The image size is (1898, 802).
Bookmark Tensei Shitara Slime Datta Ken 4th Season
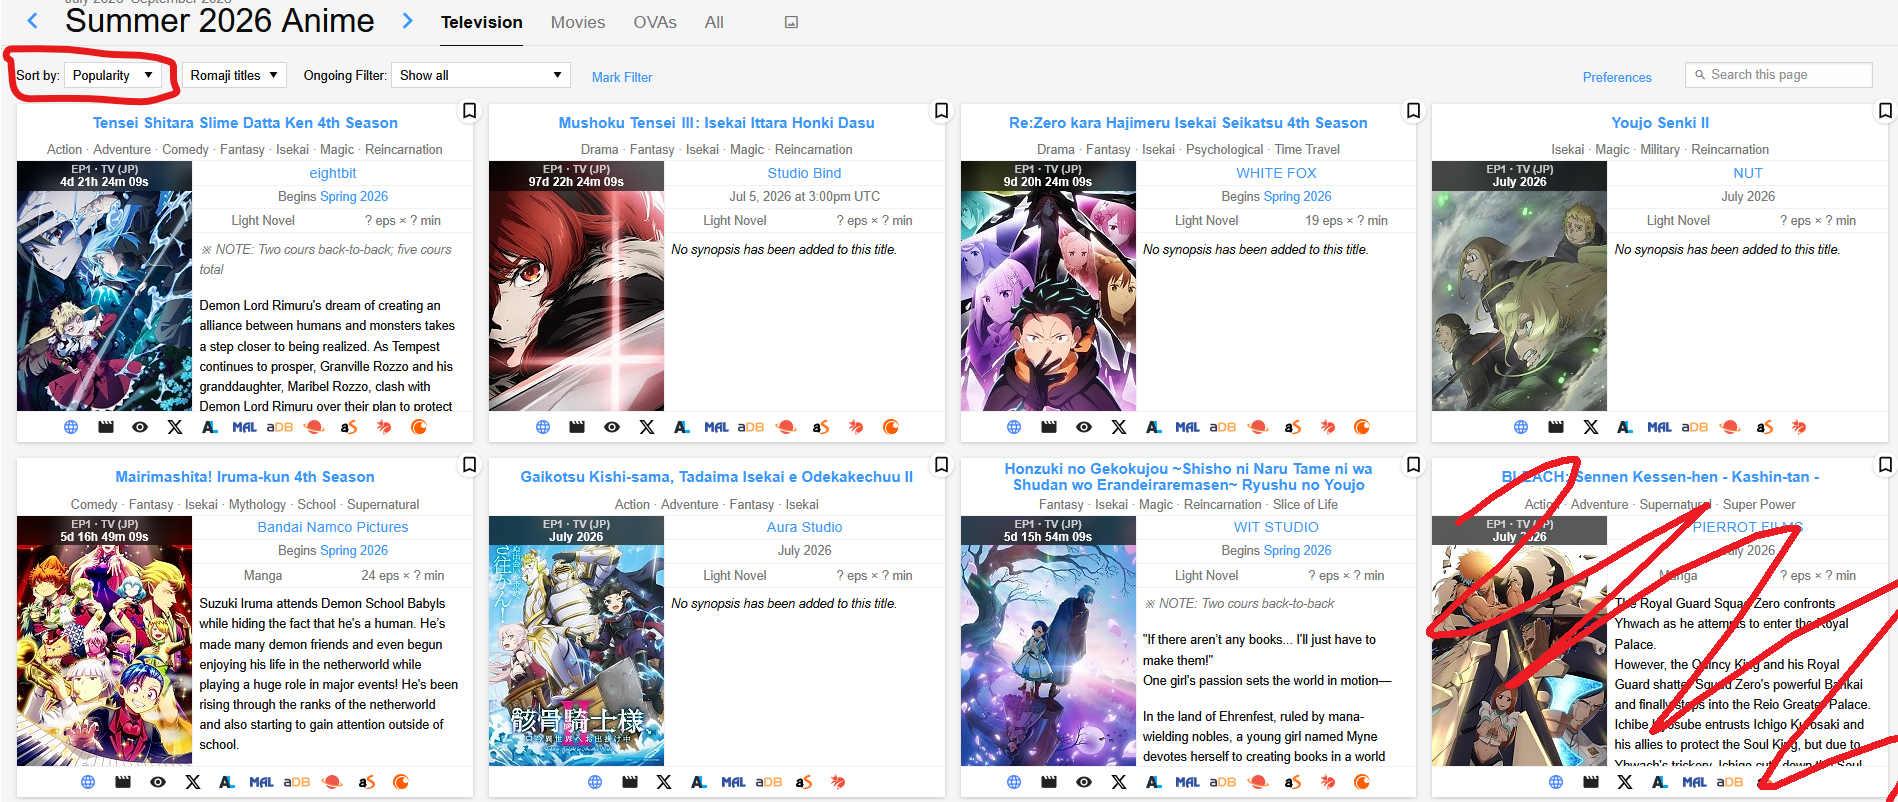click(x=469, y=111)
